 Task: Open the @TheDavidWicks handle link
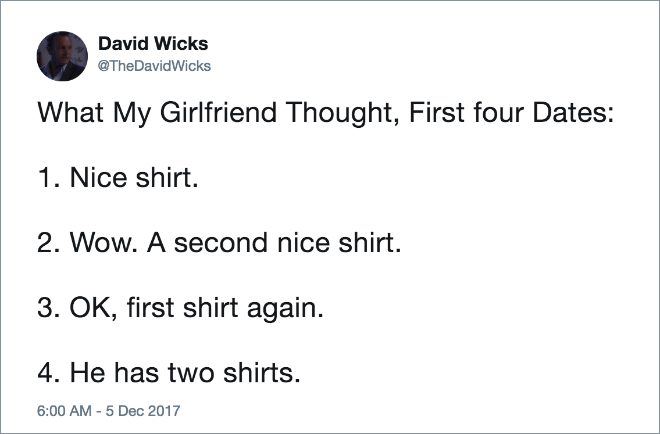[x=154, y=66]
